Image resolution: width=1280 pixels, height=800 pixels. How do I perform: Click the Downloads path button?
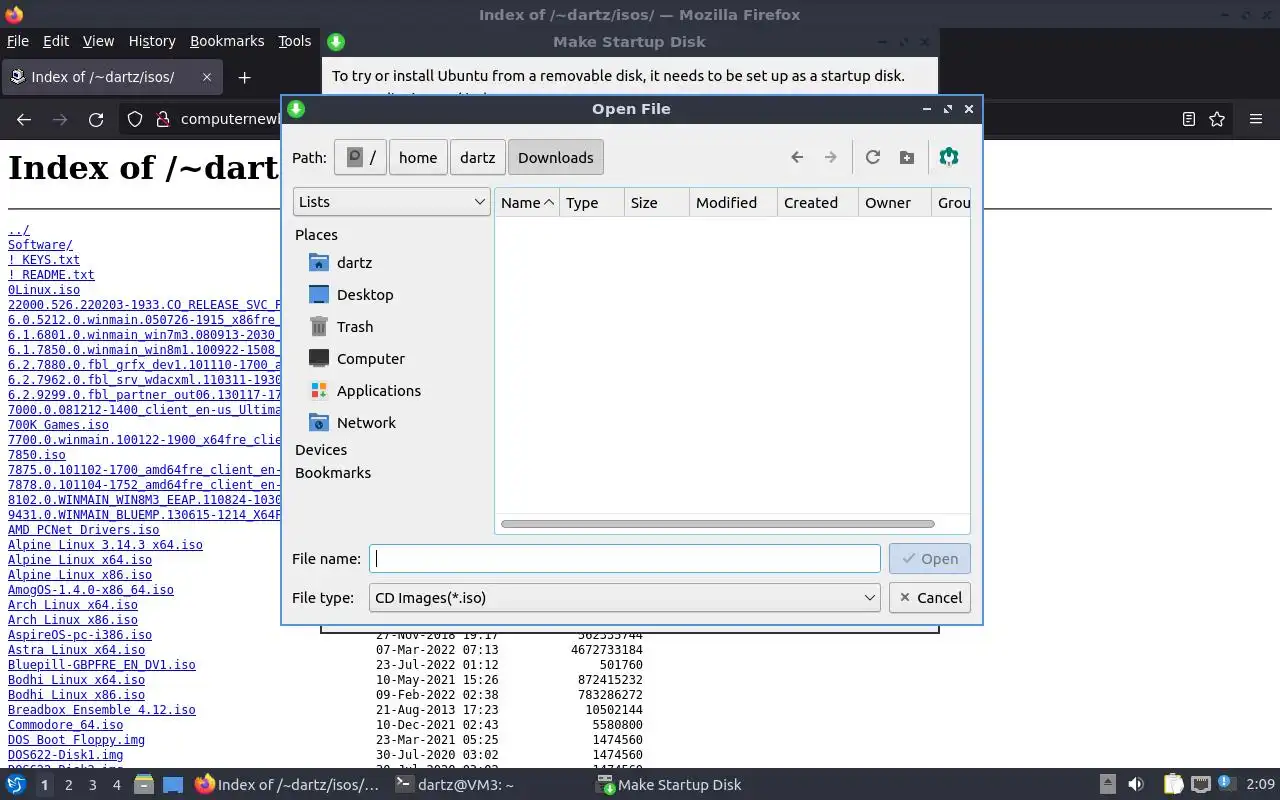(x=555, y=157)
